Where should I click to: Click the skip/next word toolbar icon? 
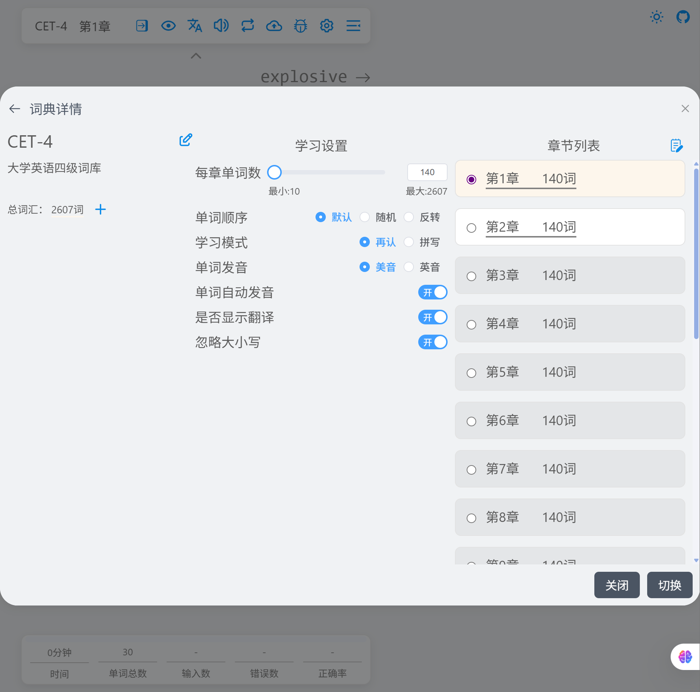tap(142, 26)
